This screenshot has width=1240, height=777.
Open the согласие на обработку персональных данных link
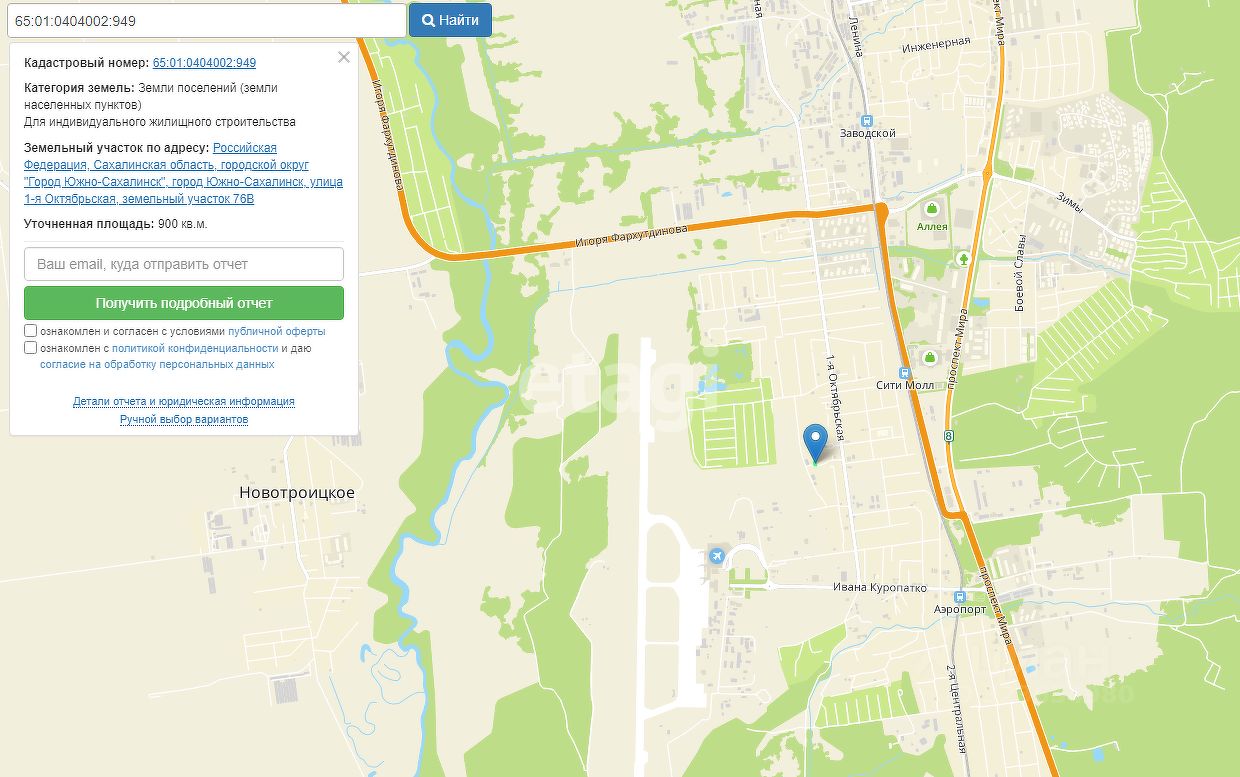157,365
